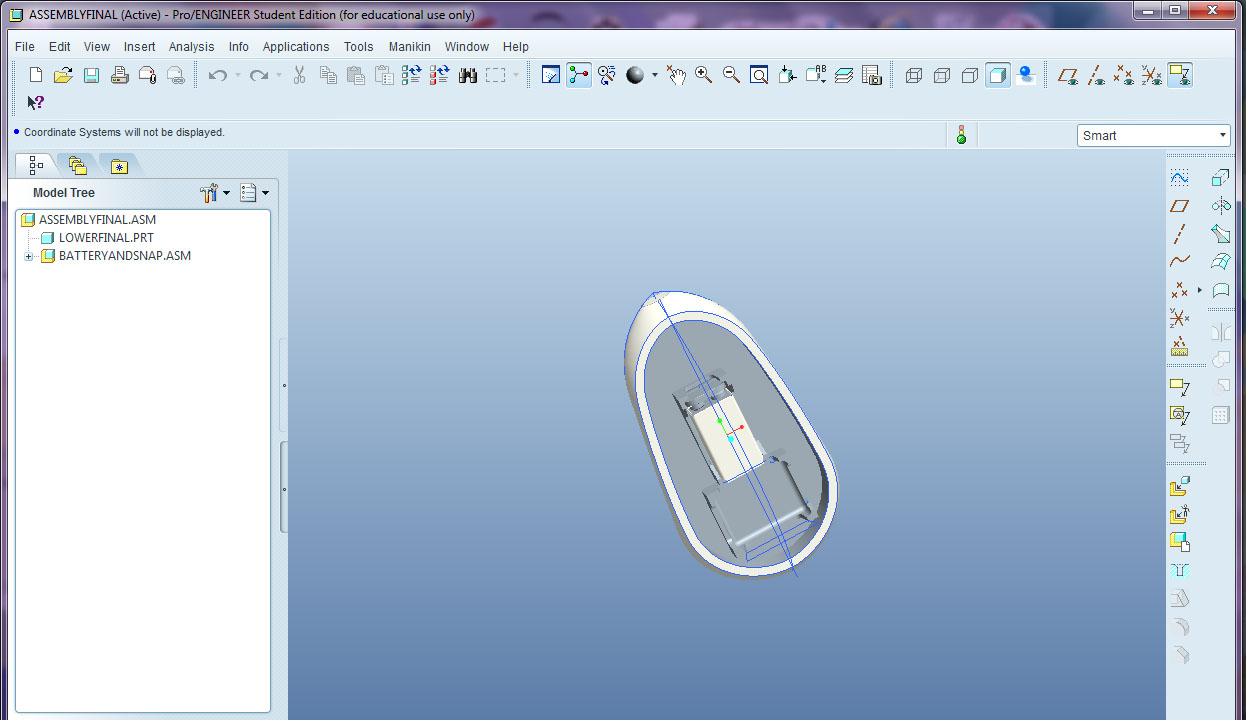Select the Line sketching tool
This screenshot has width=1246, height=720.
pos(1180,233)
